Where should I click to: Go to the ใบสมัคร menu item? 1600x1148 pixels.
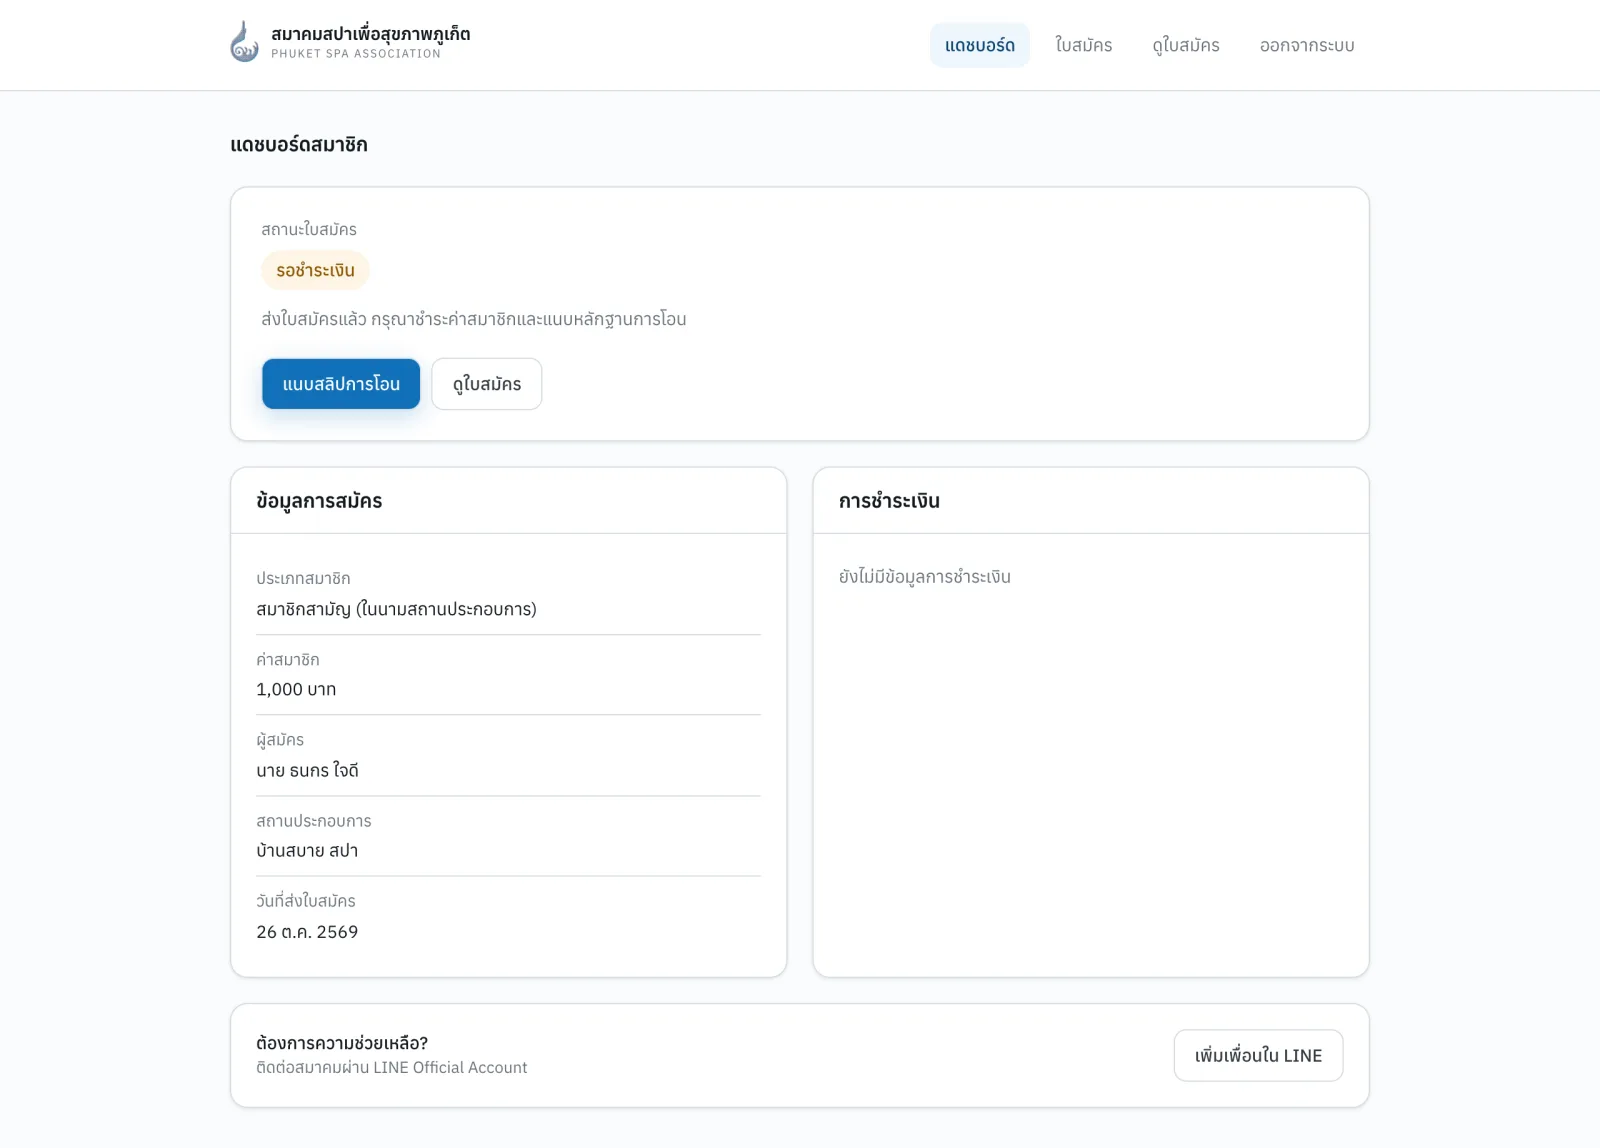(x=1084, y=45)
